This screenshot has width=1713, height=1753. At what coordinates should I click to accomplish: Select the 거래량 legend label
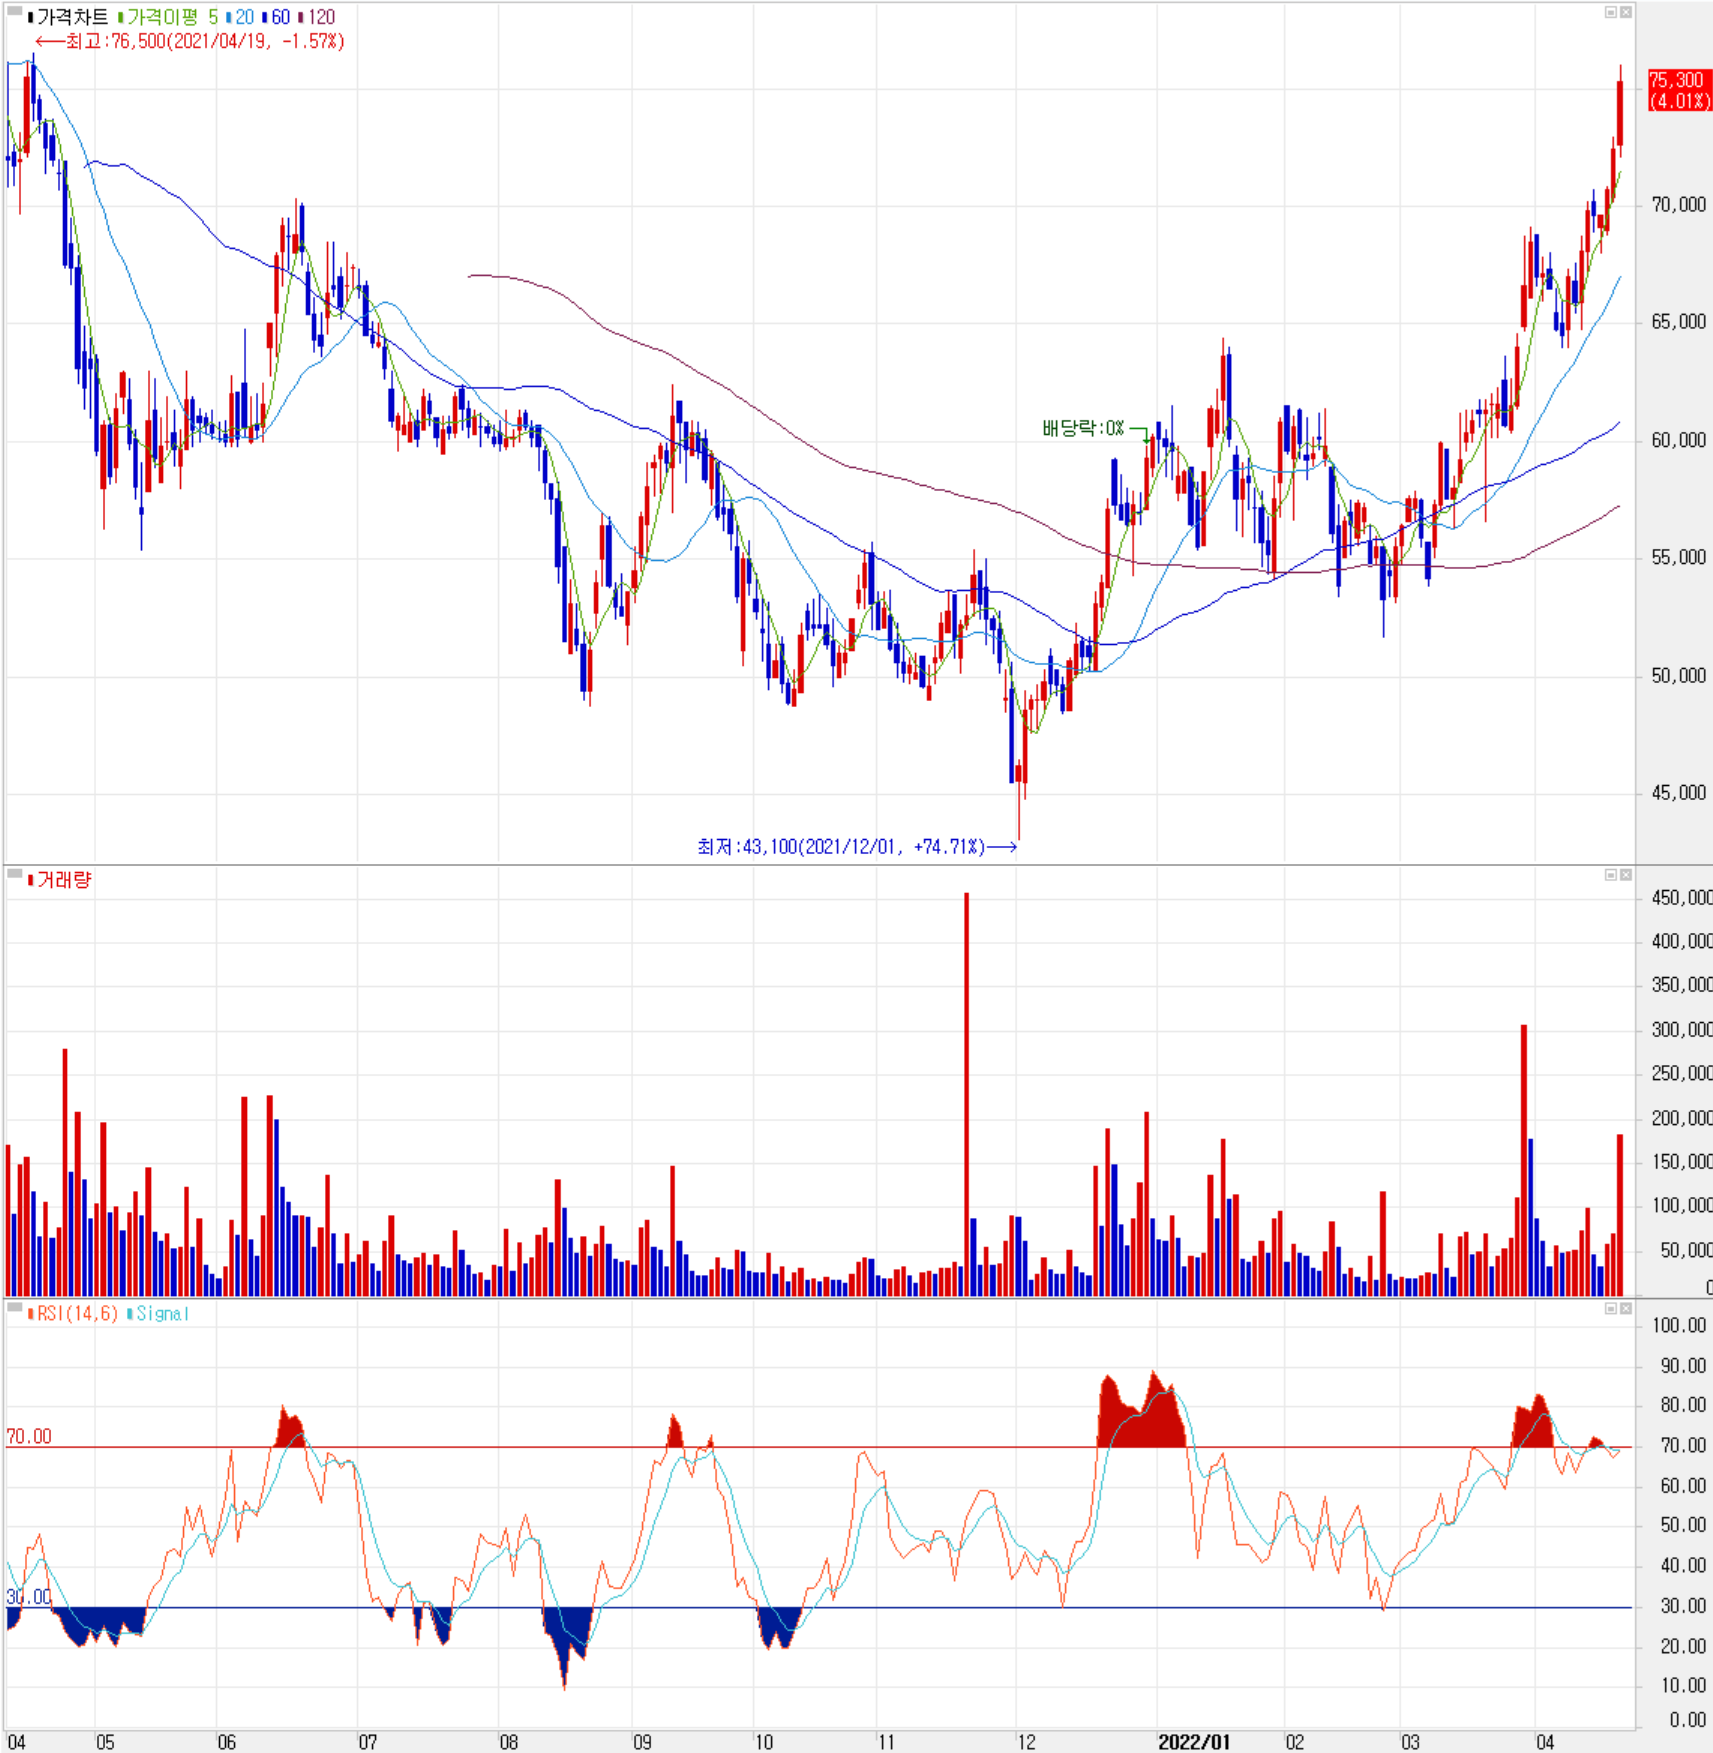click(60, 880)
